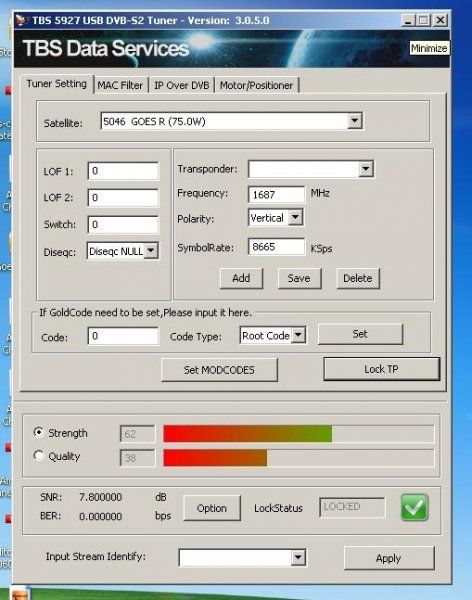Click the TBS app icon in title bar
The image size is (472, 600).
(x=21, y=21)
